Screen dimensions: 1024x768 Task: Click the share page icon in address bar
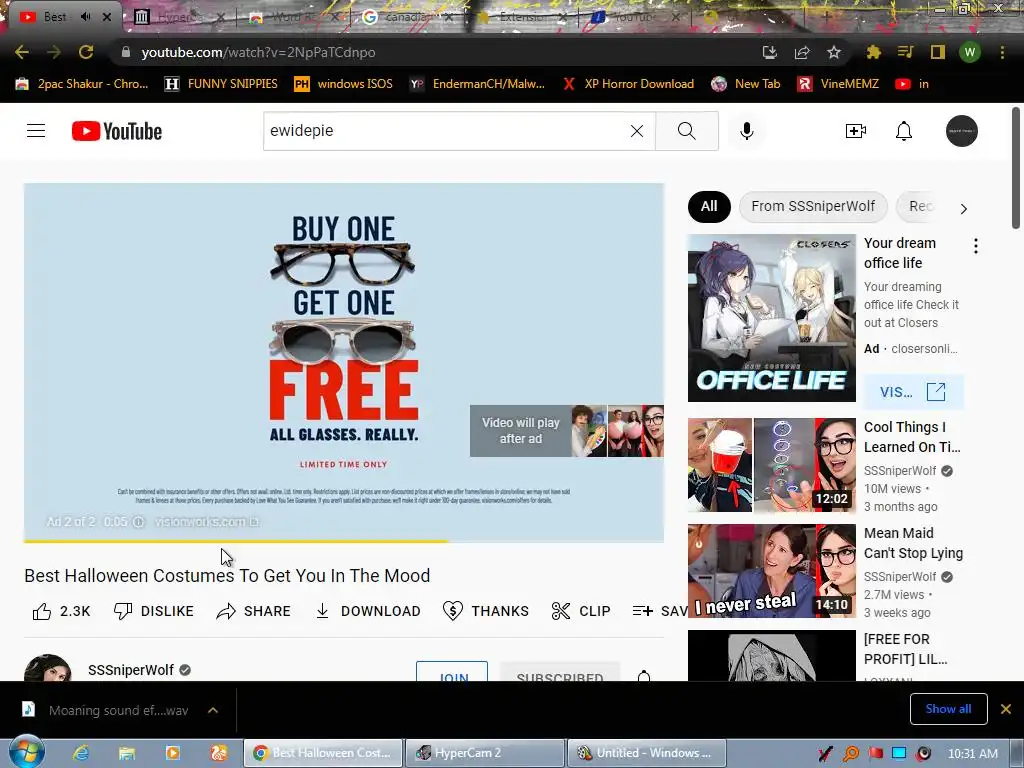801,52
